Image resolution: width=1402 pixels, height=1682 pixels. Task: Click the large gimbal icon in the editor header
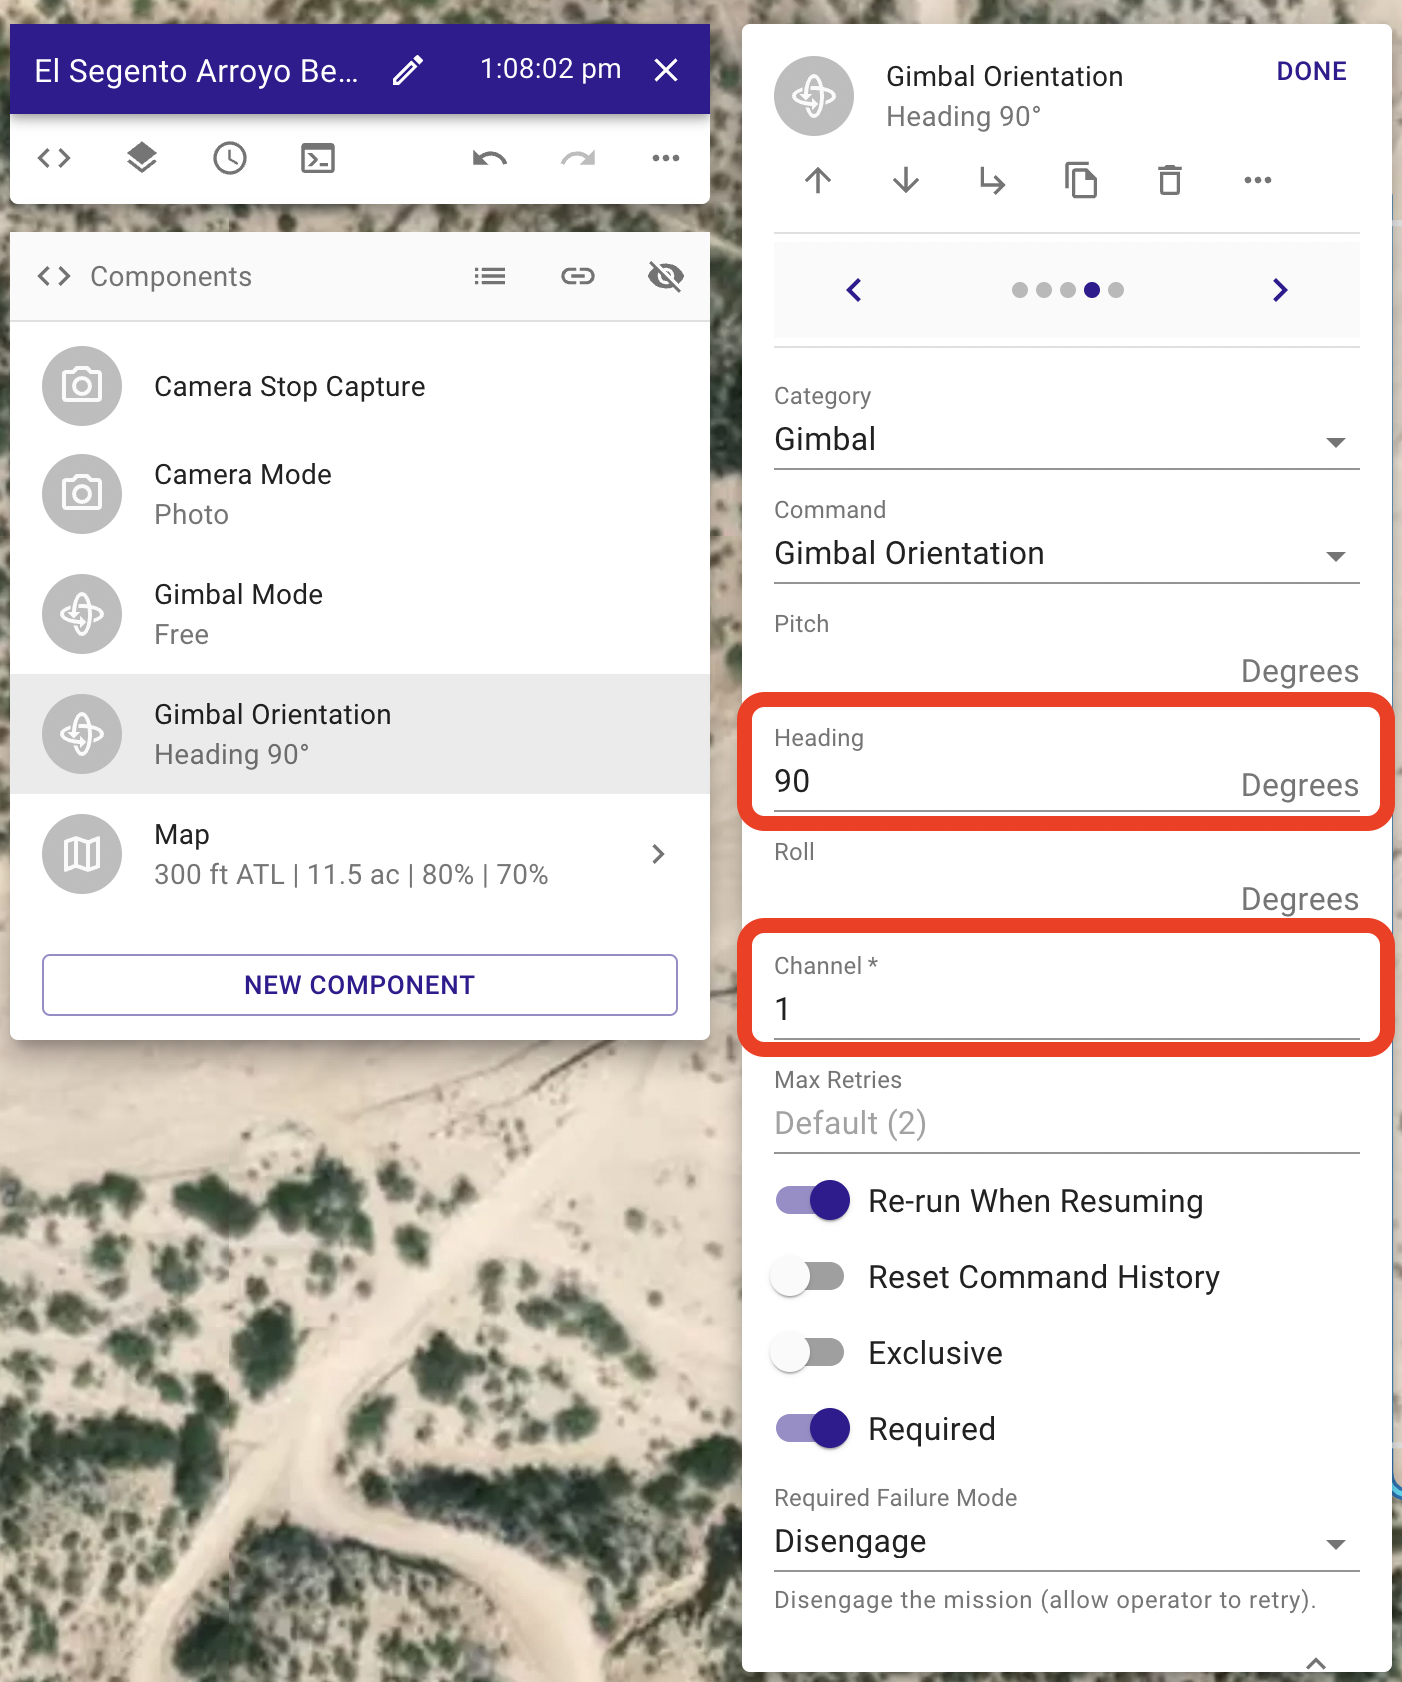[814, 96]
